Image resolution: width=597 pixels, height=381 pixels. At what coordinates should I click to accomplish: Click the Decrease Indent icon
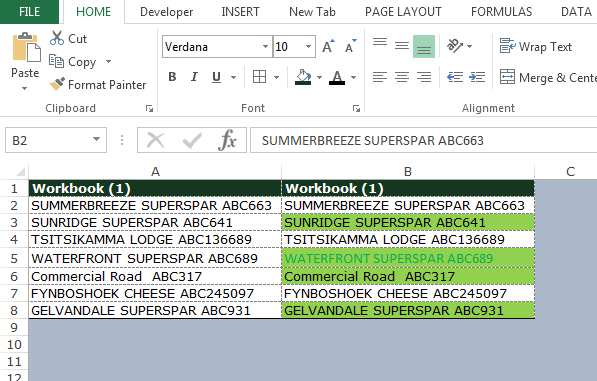pyautogui.click(x=455, y=77)
